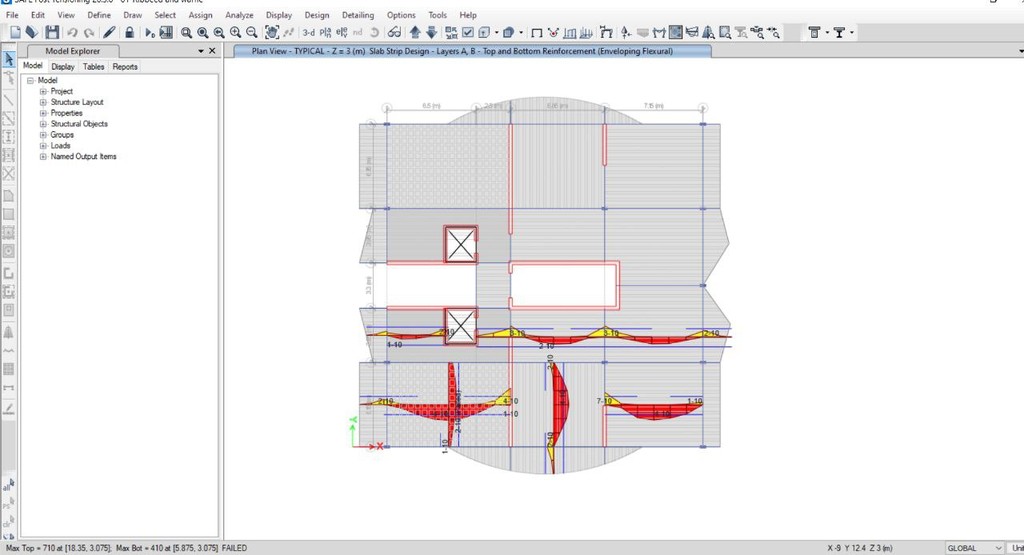This screenshot has height=555, width=1024.
Task: Expand the Project tree node
Action: (43, 91)
